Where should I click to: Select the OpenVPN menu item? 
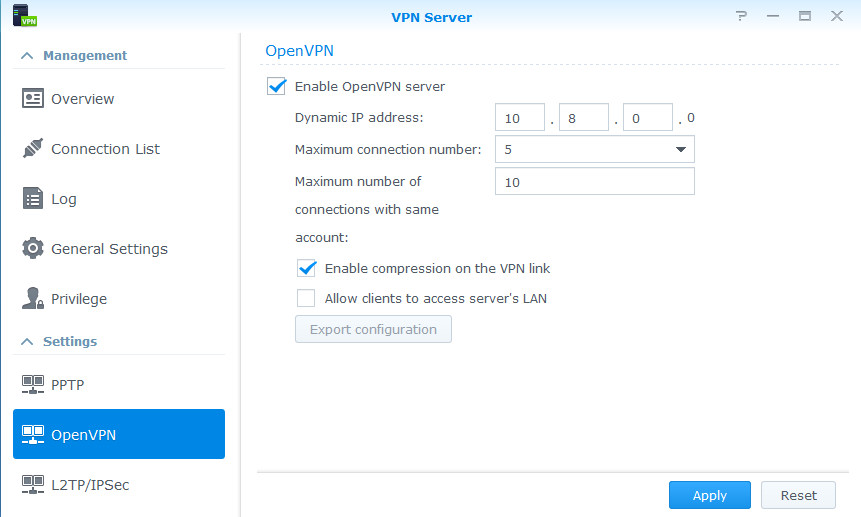[119, 434]
